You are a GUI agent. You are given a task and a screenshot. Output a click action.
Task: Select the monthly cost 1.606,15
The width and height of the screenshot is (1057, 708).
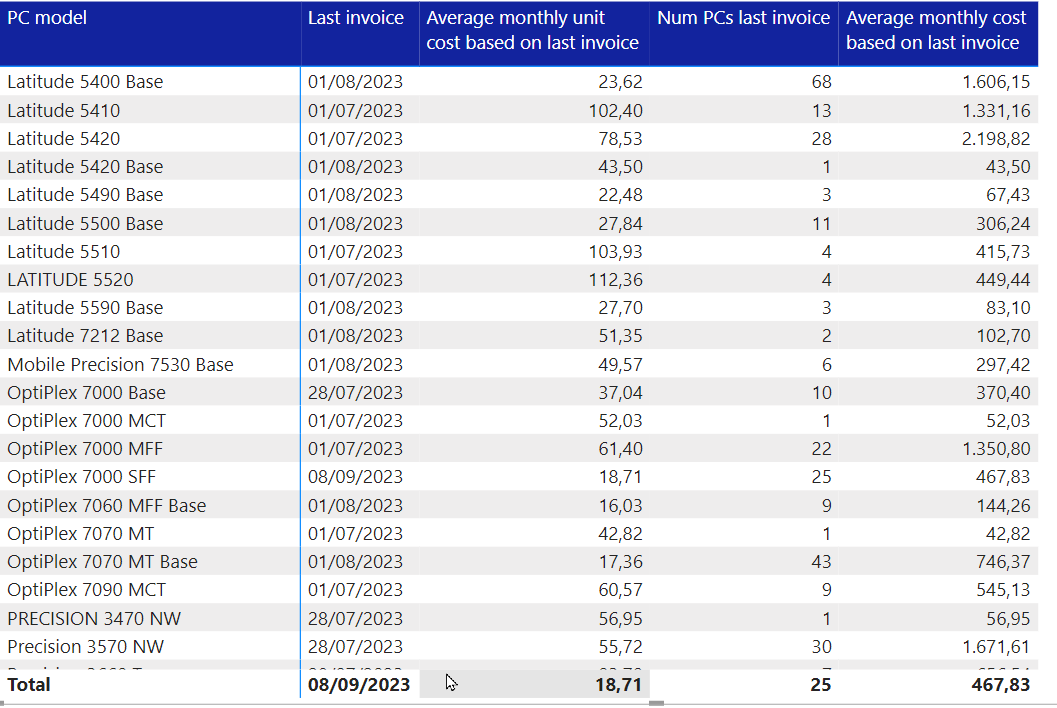996,82
